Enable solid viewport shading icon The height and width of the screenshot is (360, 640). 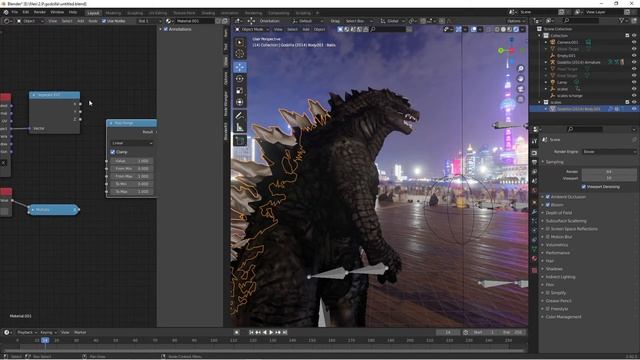click(x=503, y=29)
